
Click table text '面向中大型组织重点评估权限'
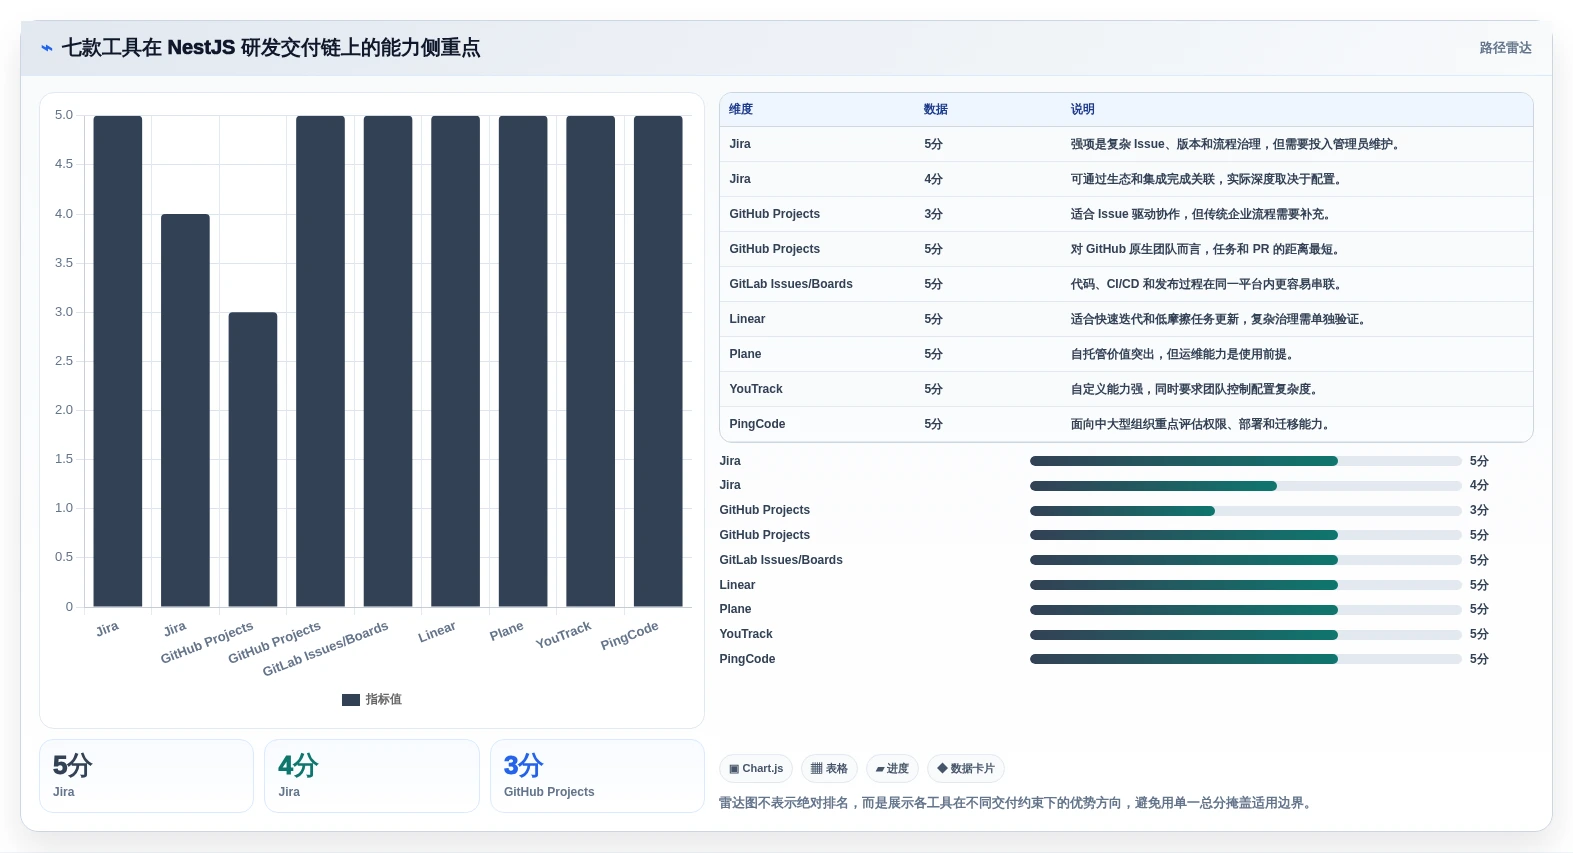(x=1148, y=424)
